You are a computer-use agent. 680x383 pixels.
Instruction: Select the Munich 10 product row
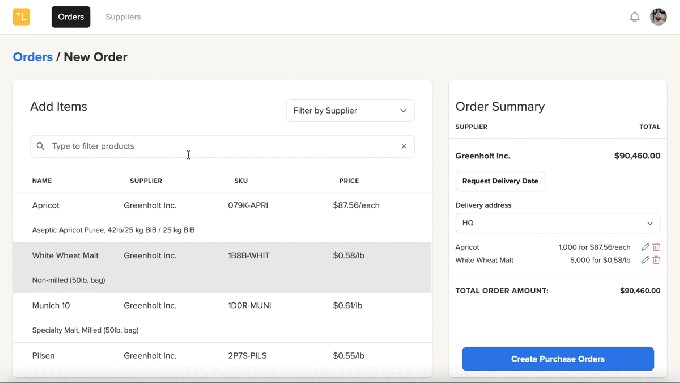pyautogui.click(x=222, y=318)
